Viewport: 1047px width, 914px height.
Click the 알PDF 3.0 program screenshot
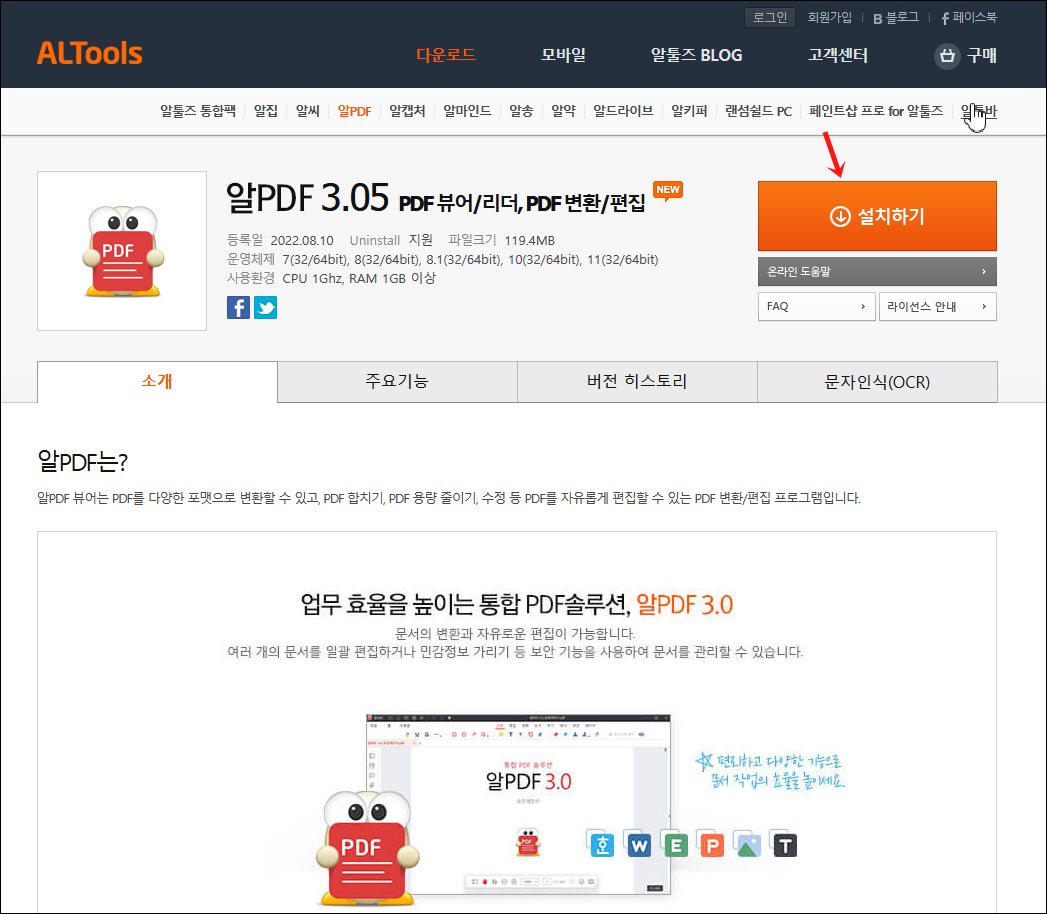[x=518, y=804]
